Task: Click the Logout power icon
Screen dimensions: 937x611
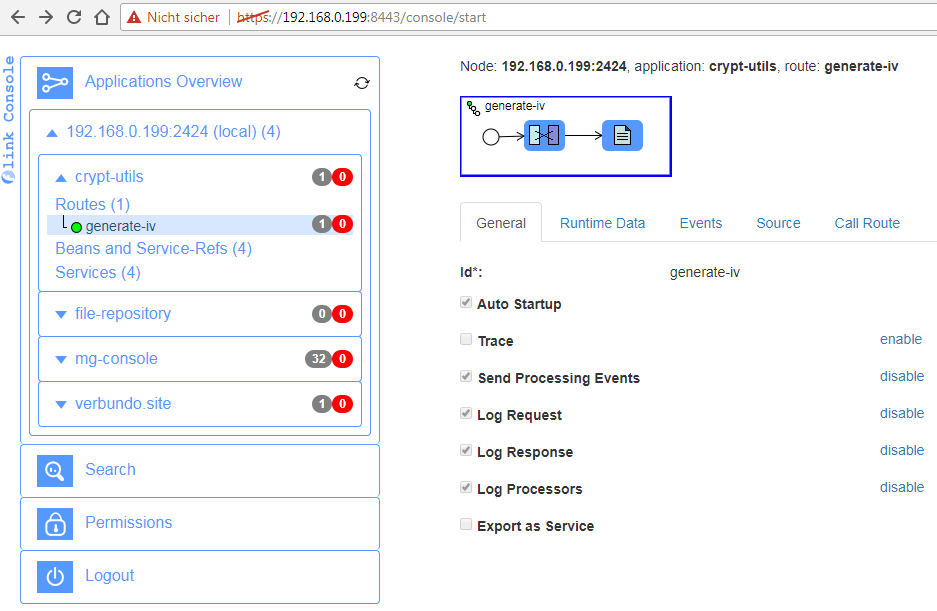Action: [55, 576]
